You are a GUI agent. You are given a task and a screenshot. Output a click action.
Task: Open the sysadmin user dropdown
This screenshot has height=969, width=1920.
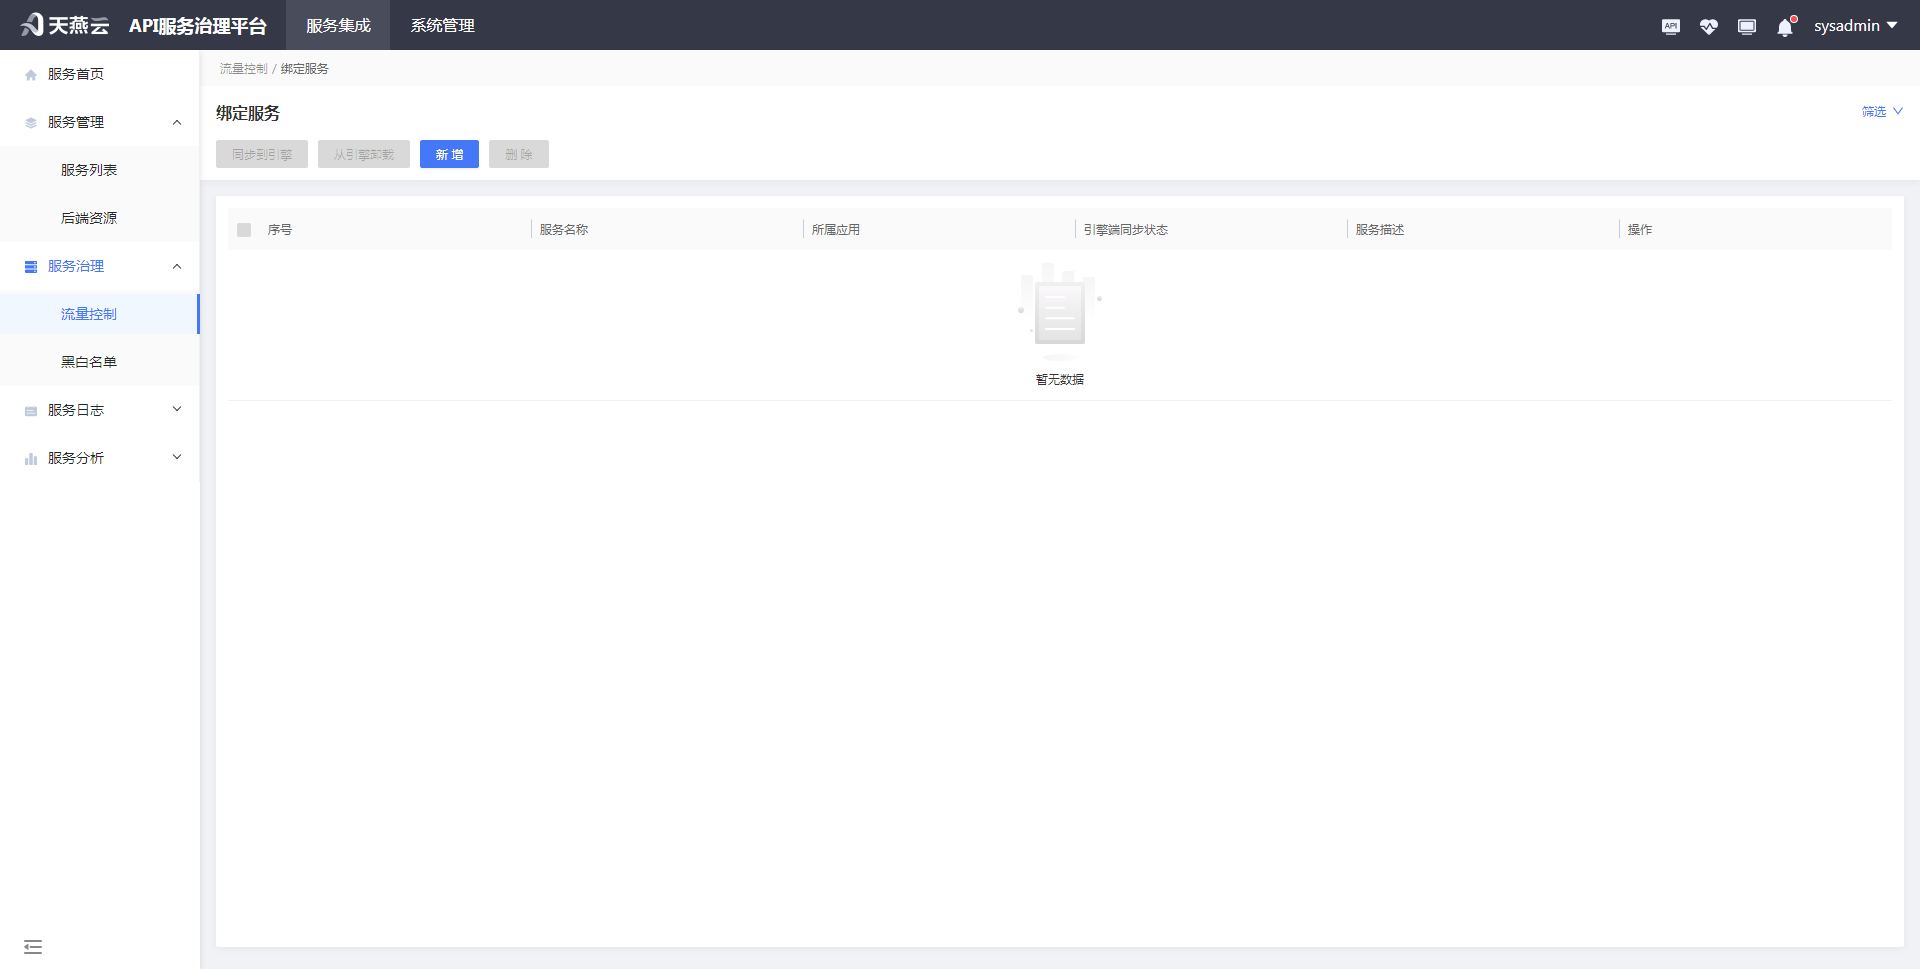pyautogui.click(x=1855, y=26)
